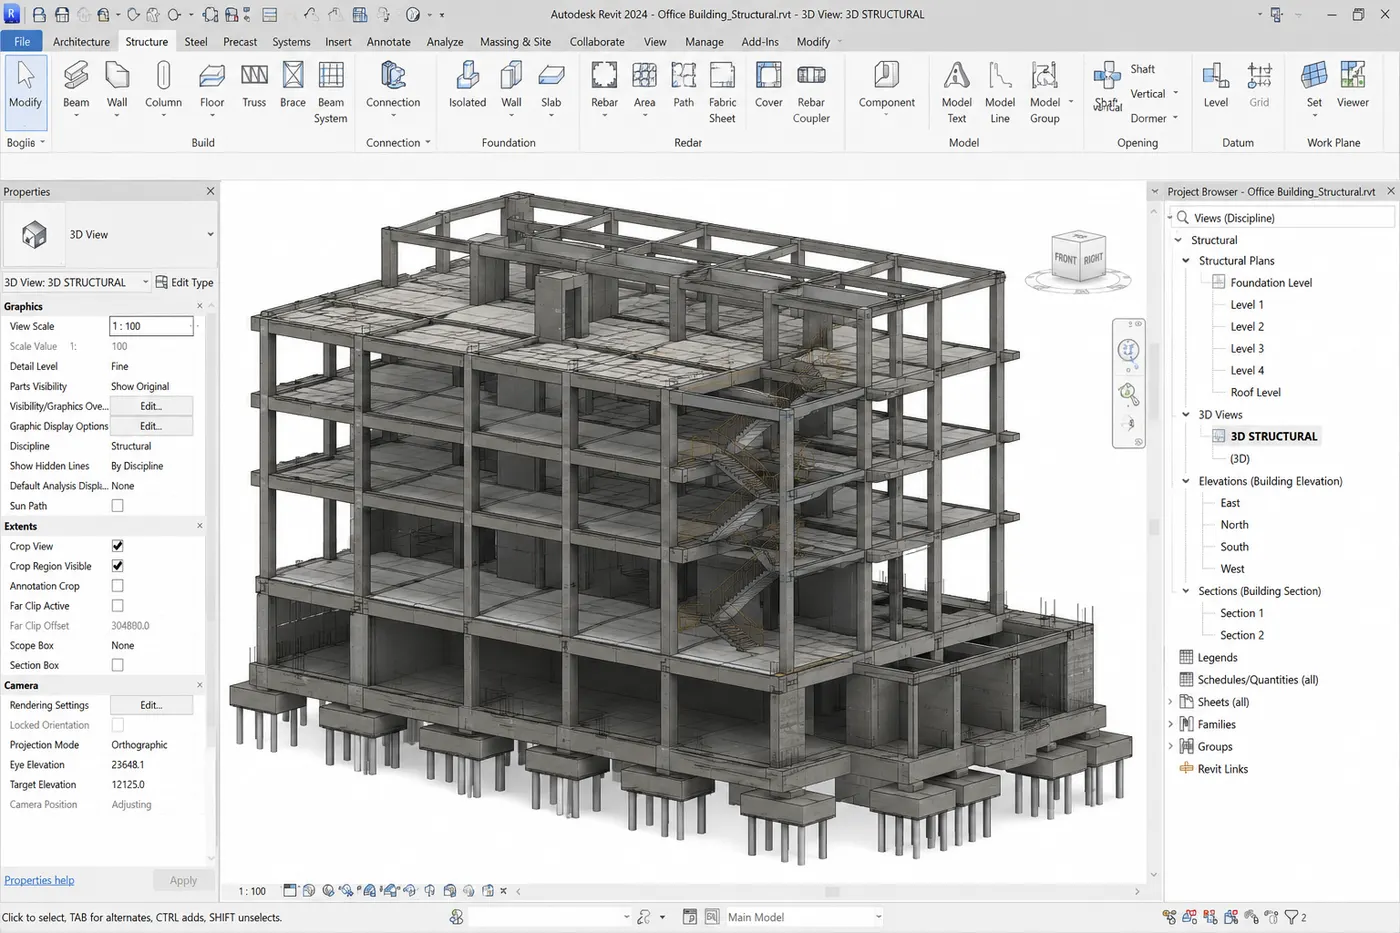The height and width of the screenshot is (933, 1400).
Task: Switch to the Architecture ribbon tab
Action: point(81,42)
